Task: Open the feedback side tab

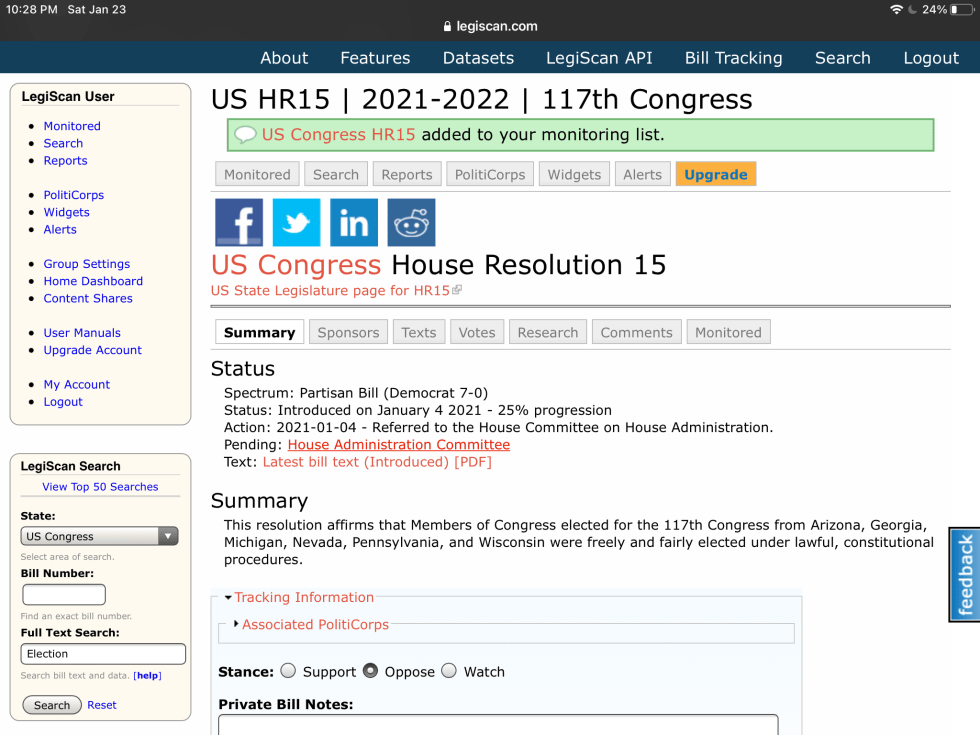Action: click(964, 574)
